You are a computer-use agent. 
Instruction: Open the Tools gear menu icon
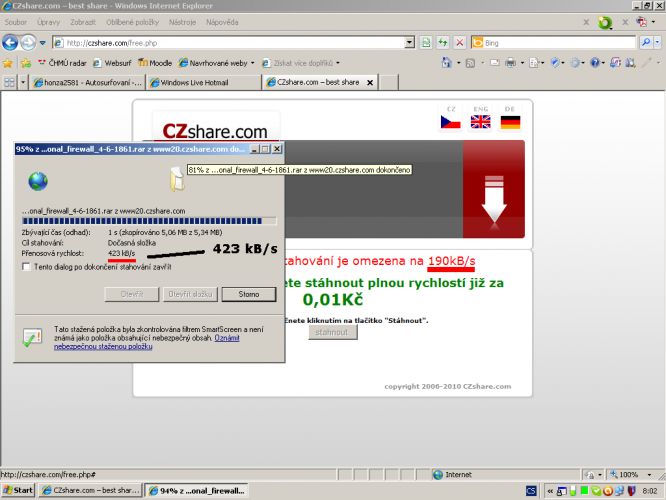[575, 63]
